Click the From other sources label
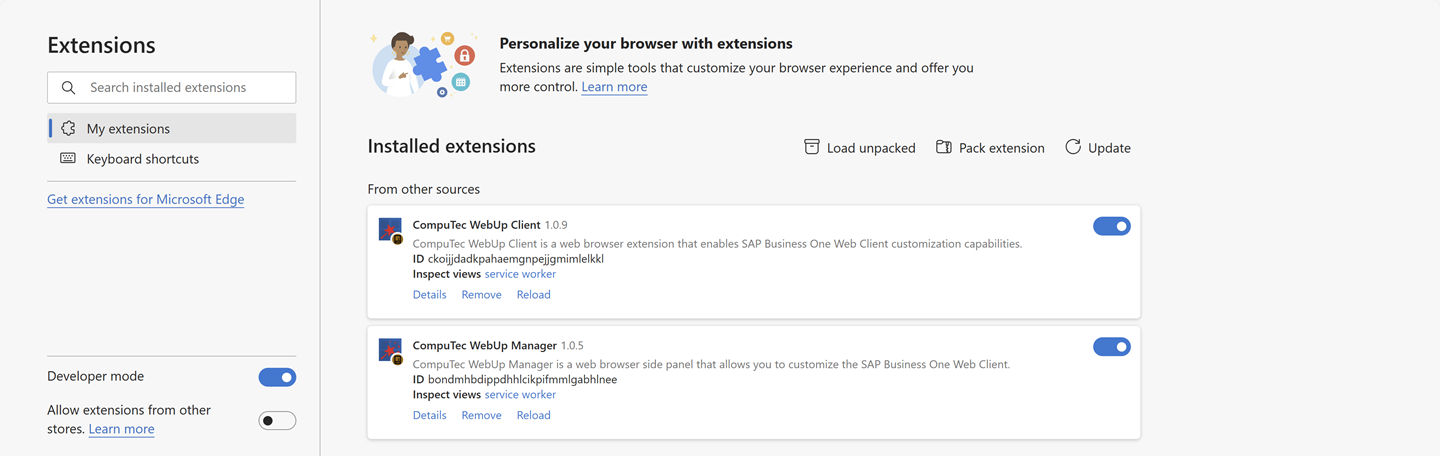 [423, 189]
